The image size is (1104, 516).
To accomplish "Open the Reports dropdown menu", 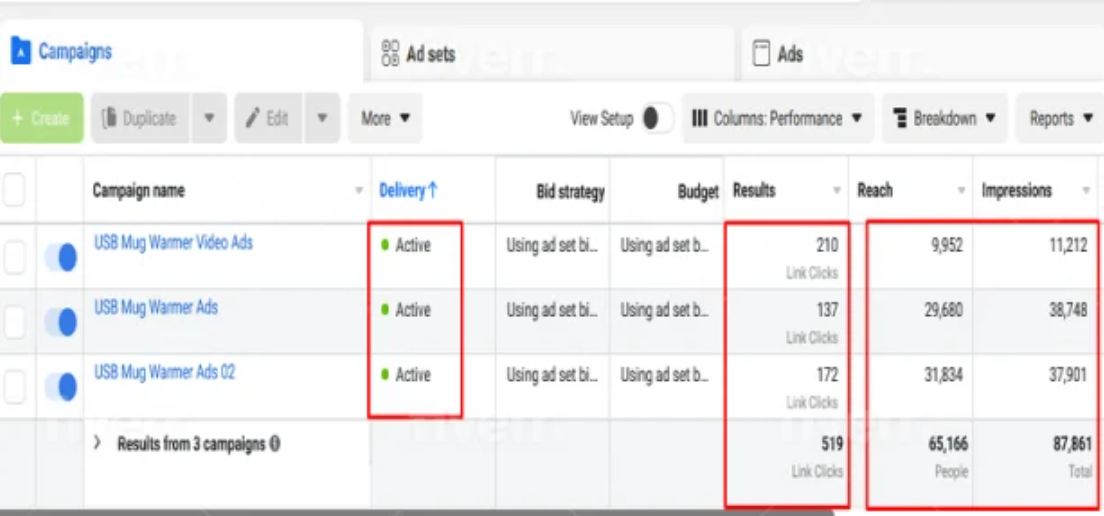I will point(1060,118).
